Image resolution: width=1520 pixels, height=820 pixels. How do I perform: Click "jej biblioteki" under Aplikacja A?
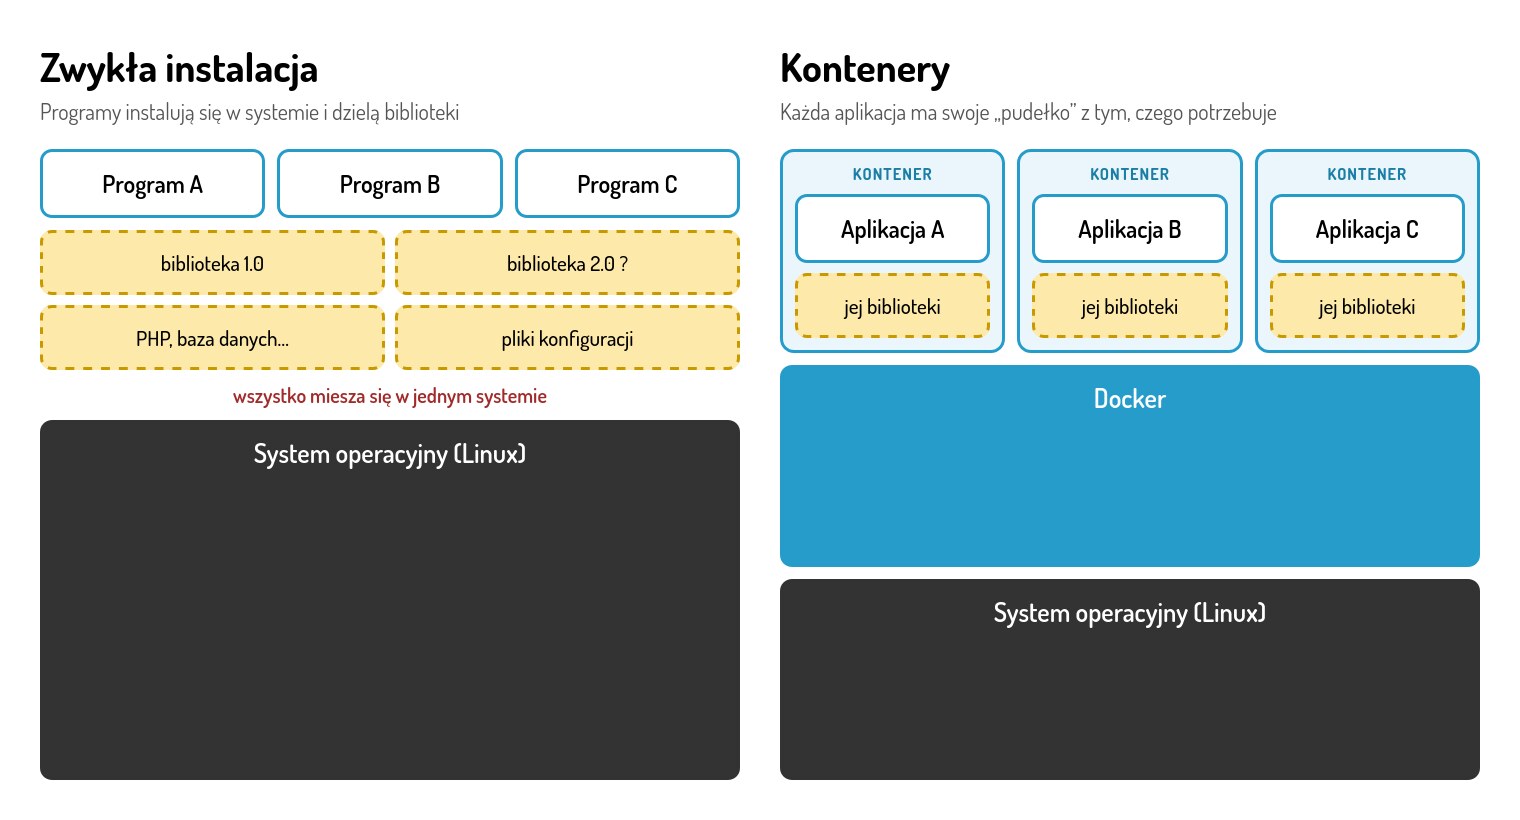point(892,306)
